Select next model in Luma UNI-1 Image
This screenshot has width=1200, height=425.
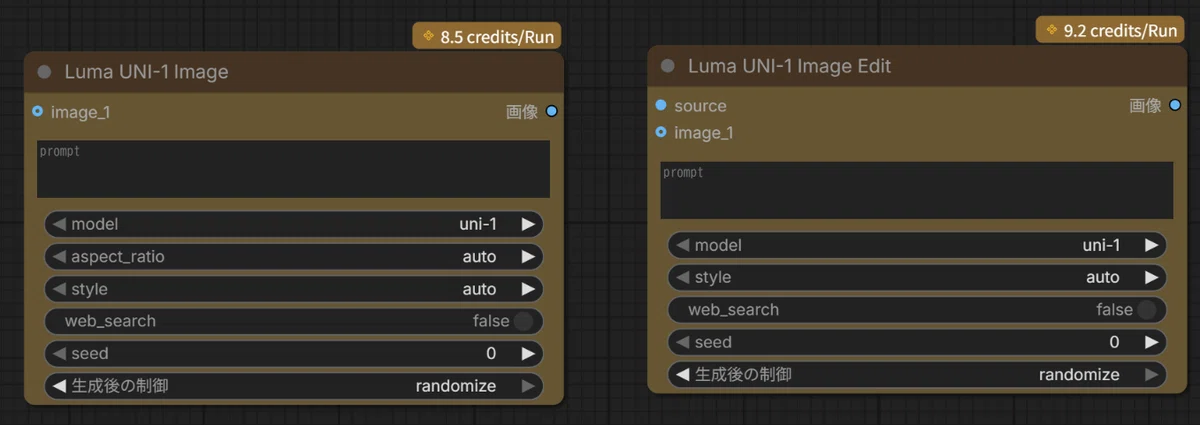(x=528, y=224)
